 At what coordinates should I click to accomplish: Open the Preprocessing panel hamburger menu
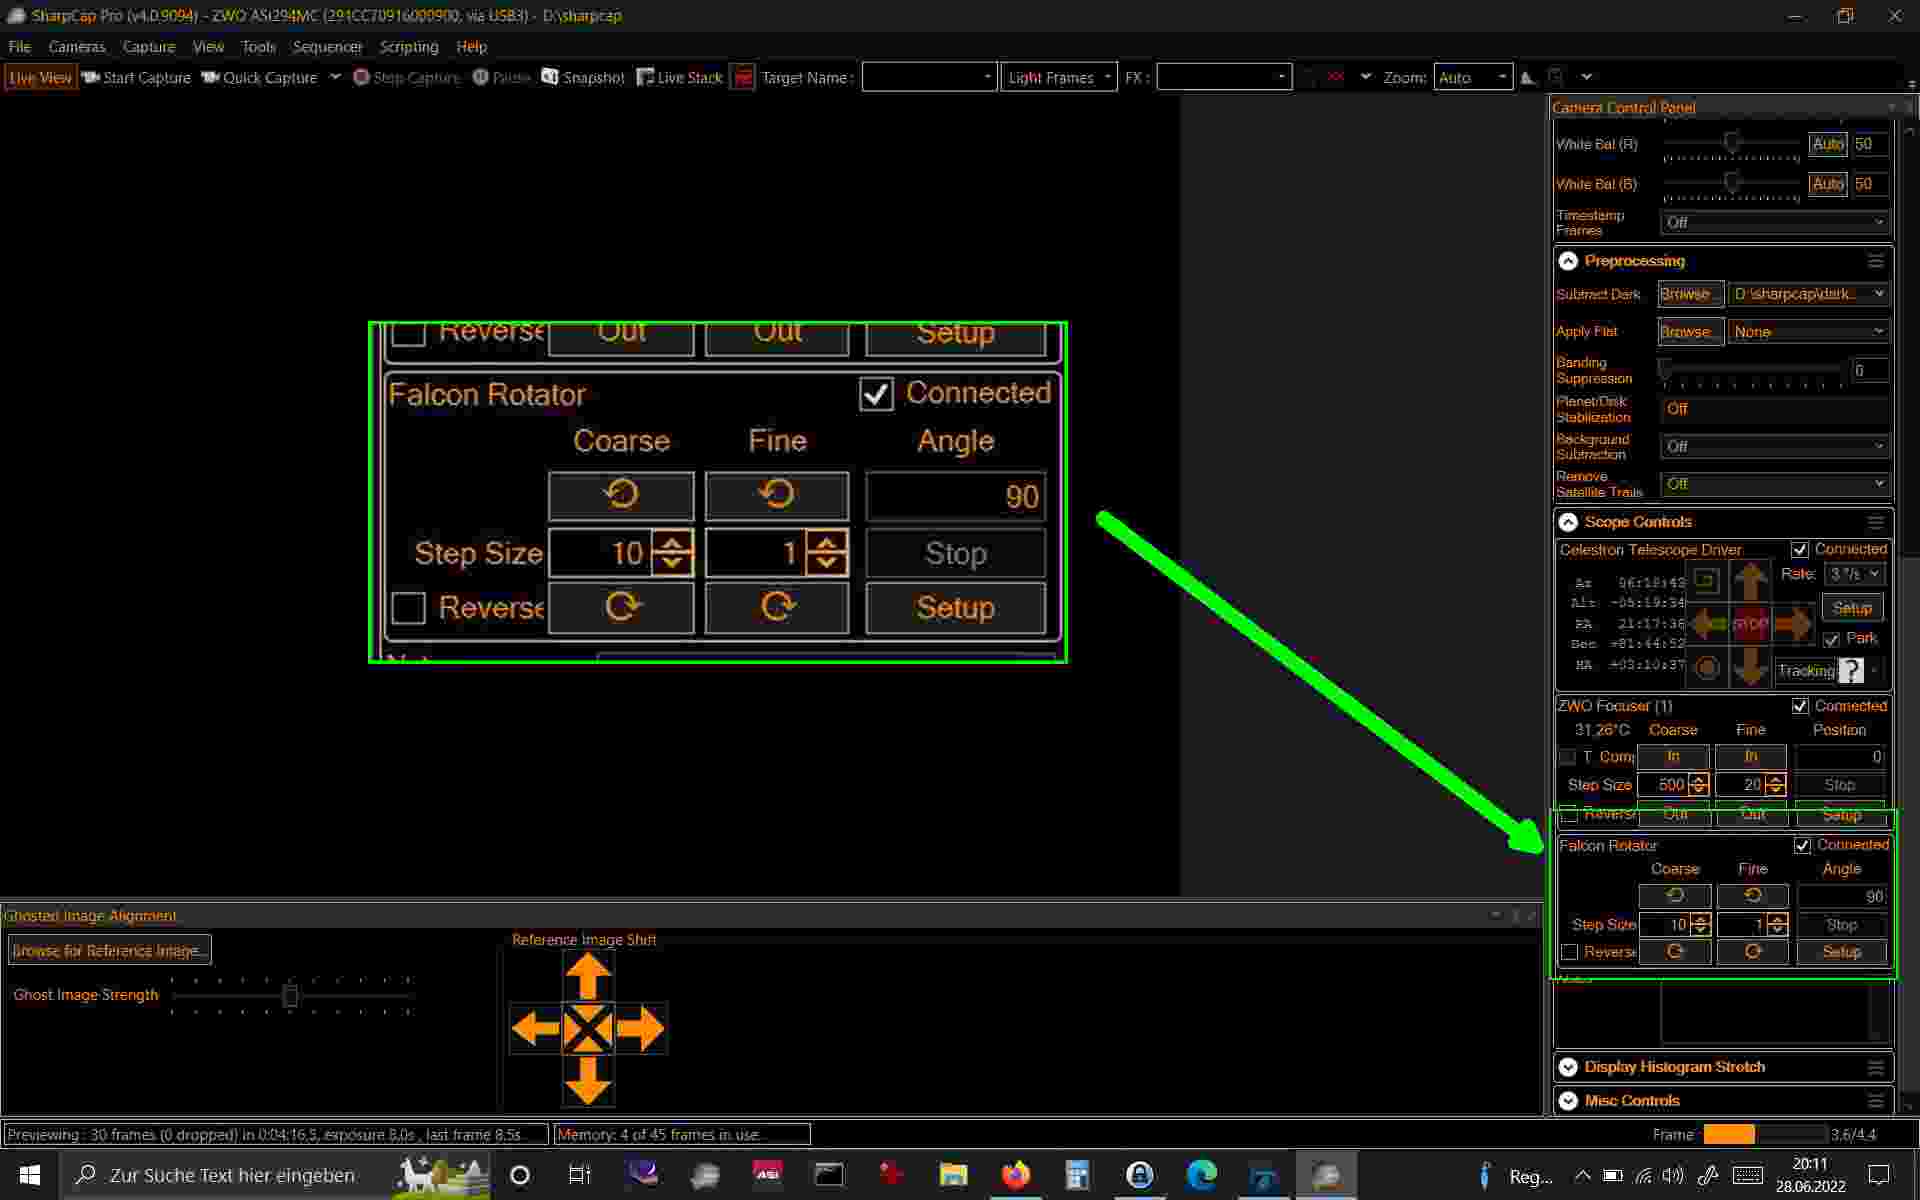click(x=1875, y=261)
